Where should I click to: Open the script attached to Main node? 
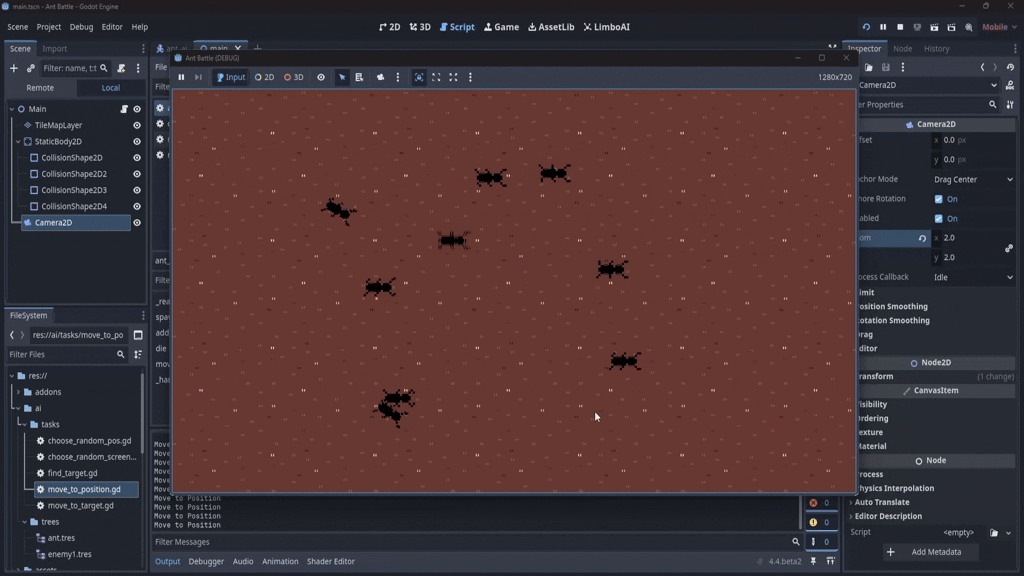point(124,109)
